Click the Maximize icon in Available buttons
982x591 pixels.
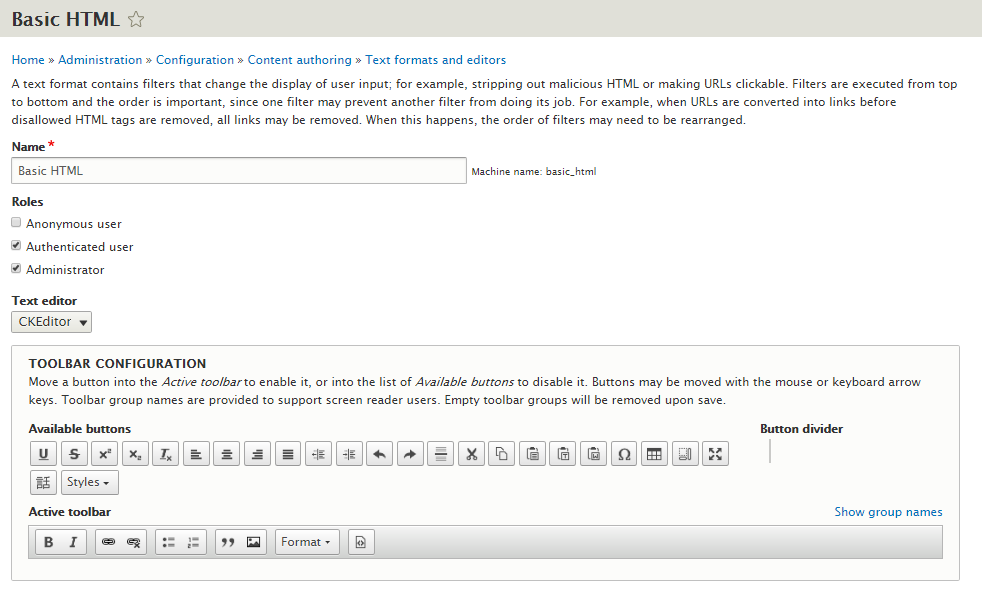[715, 454]
